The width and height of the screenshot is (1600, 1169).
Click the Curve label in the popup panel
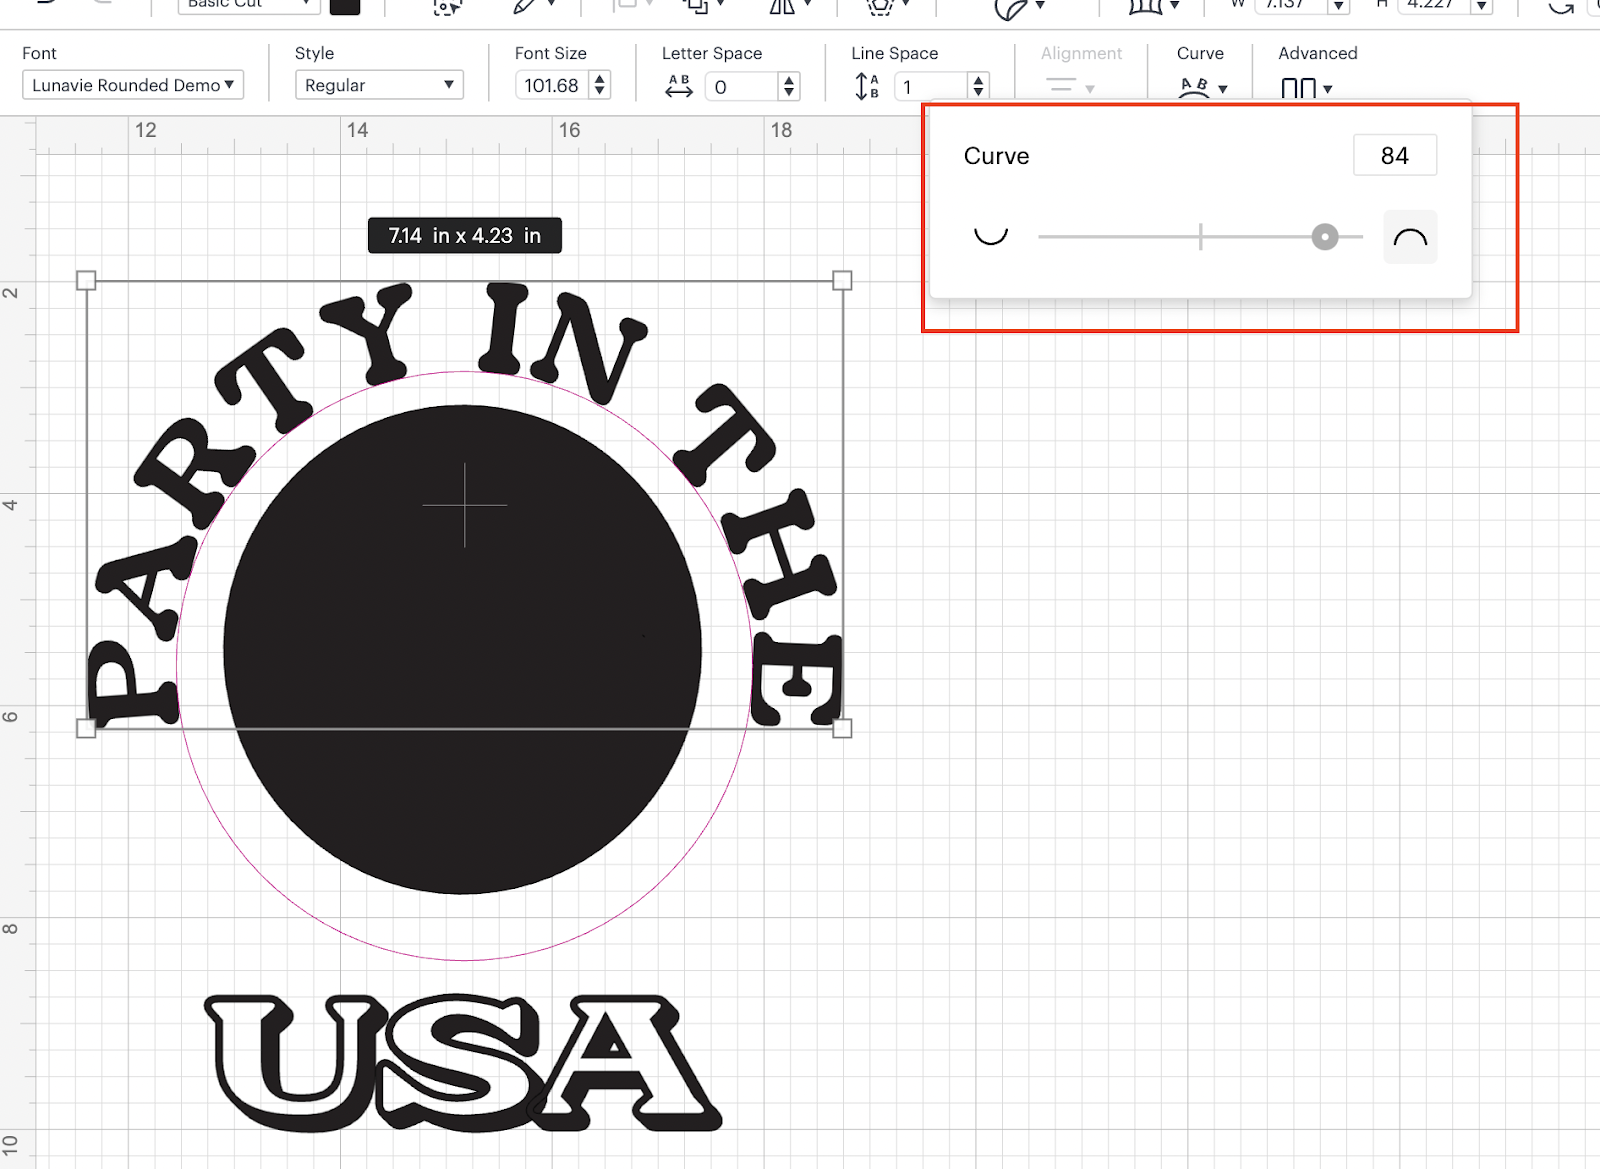(x=997, y=156)
